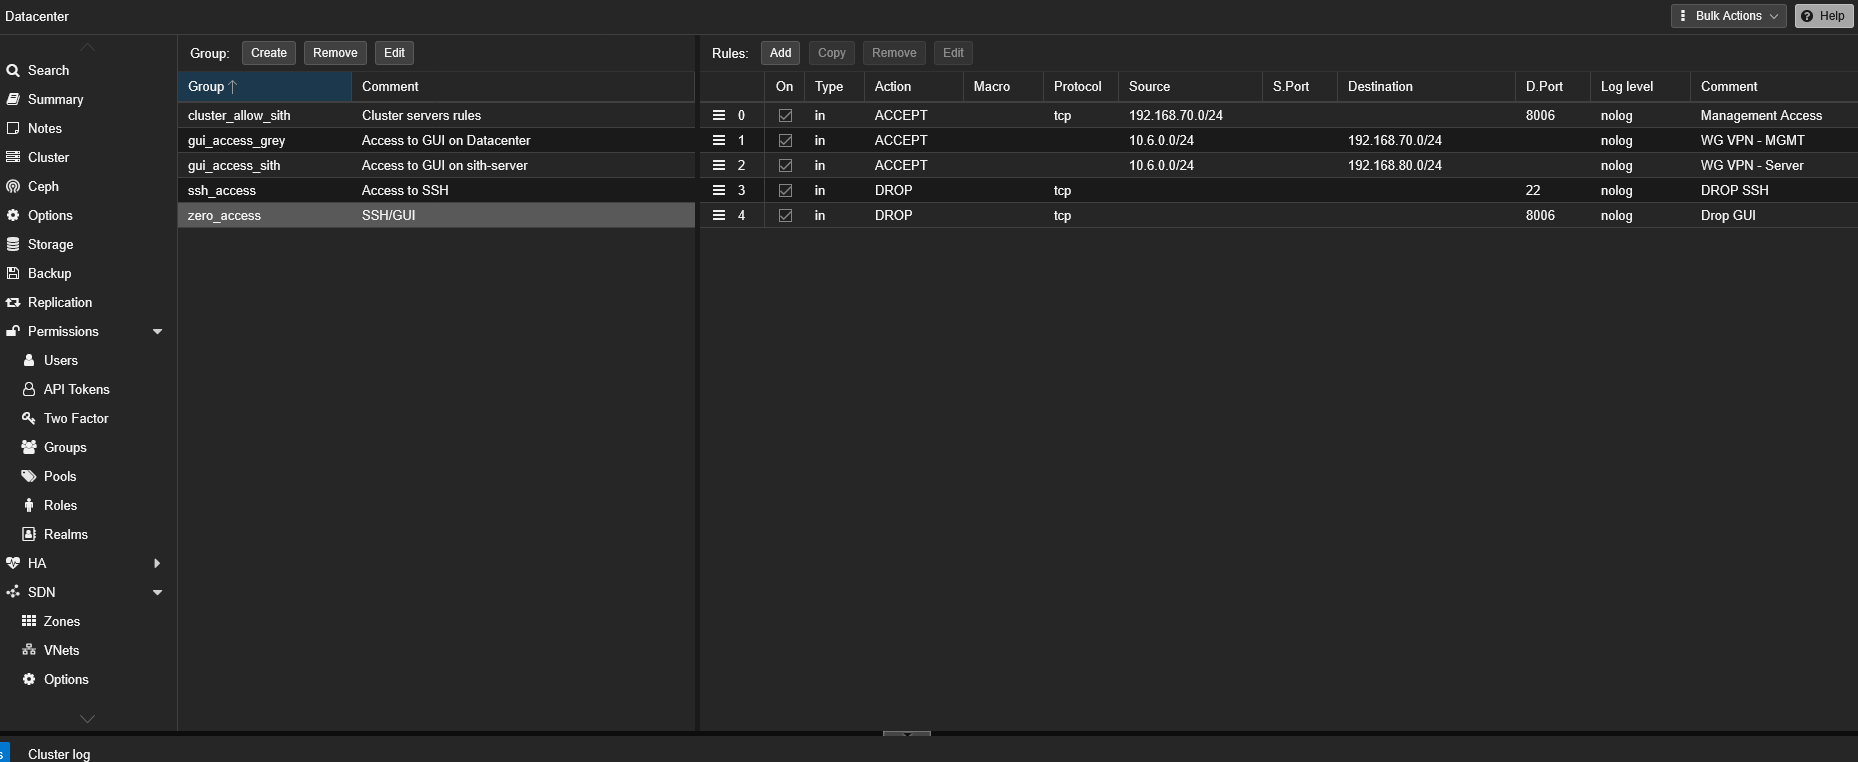The height and width of the screenshot is (762, 1858).
Task: Toggle the WG VPN - Server rule checkbox
Action: 785,166
